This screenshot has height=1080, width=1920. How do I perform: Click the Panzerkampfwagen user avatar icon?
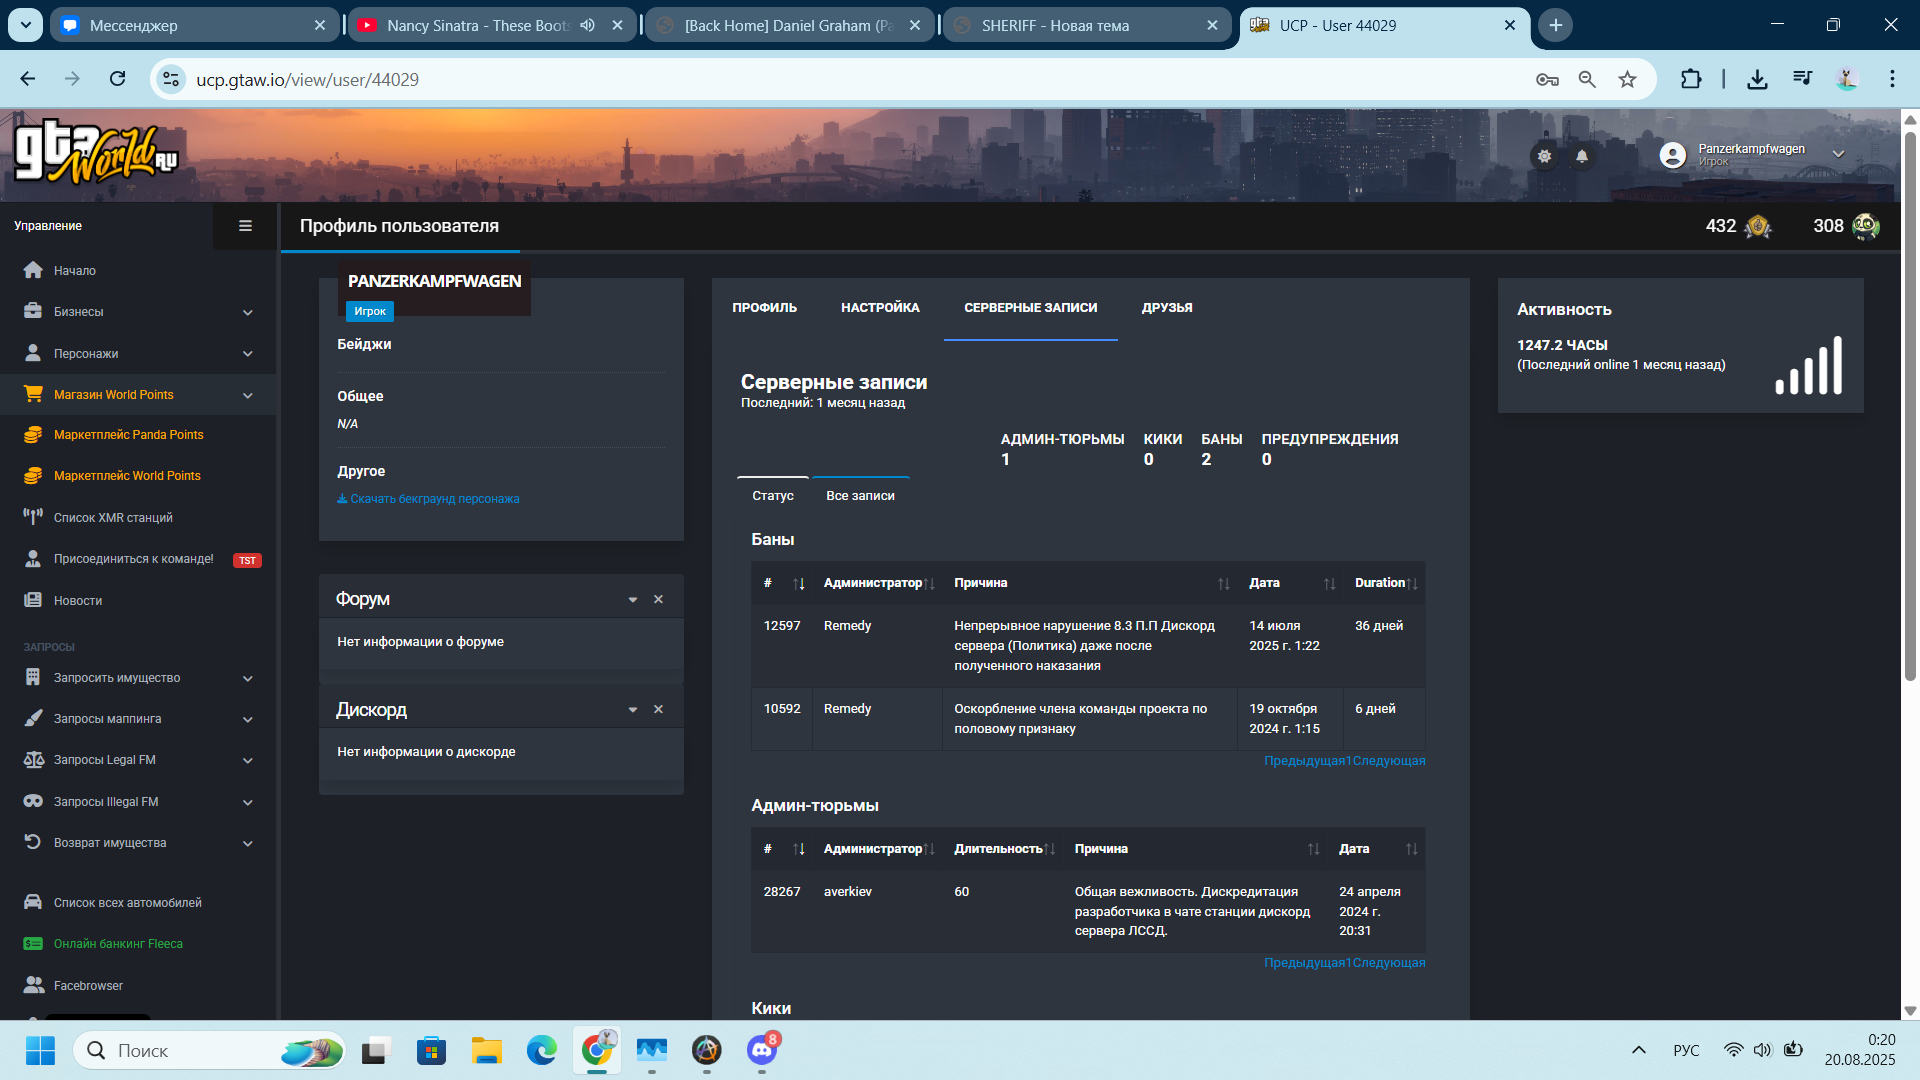click(1673, 155)
